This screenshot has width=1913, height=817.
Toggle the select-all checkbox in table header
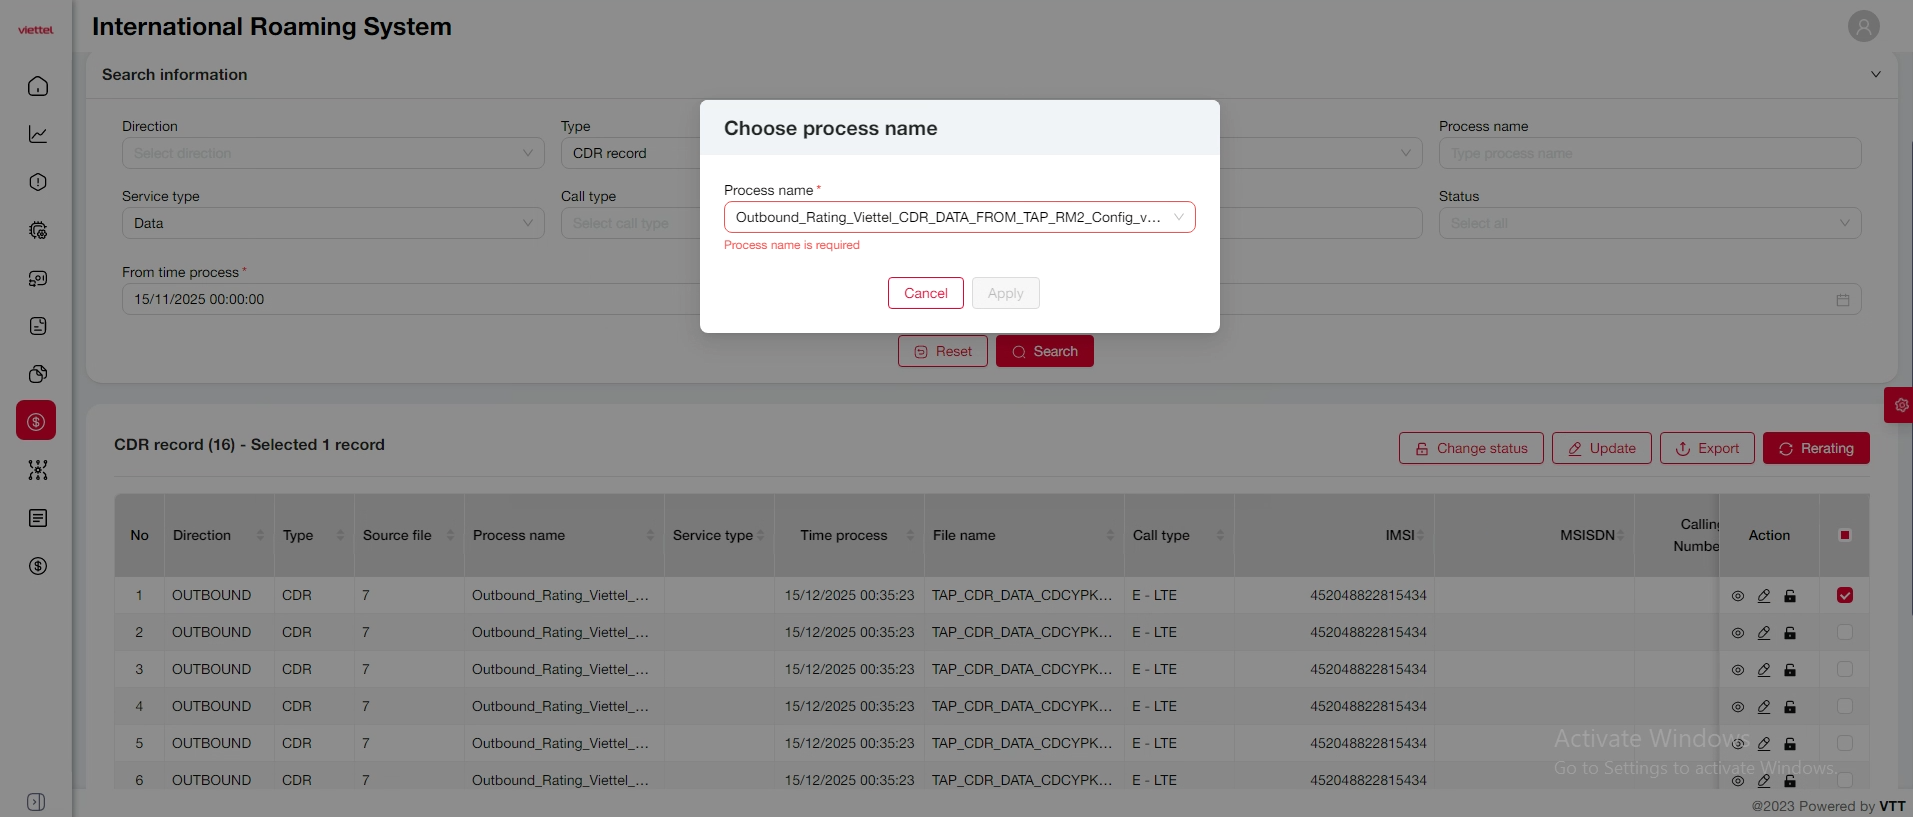tap(1845, 535)
